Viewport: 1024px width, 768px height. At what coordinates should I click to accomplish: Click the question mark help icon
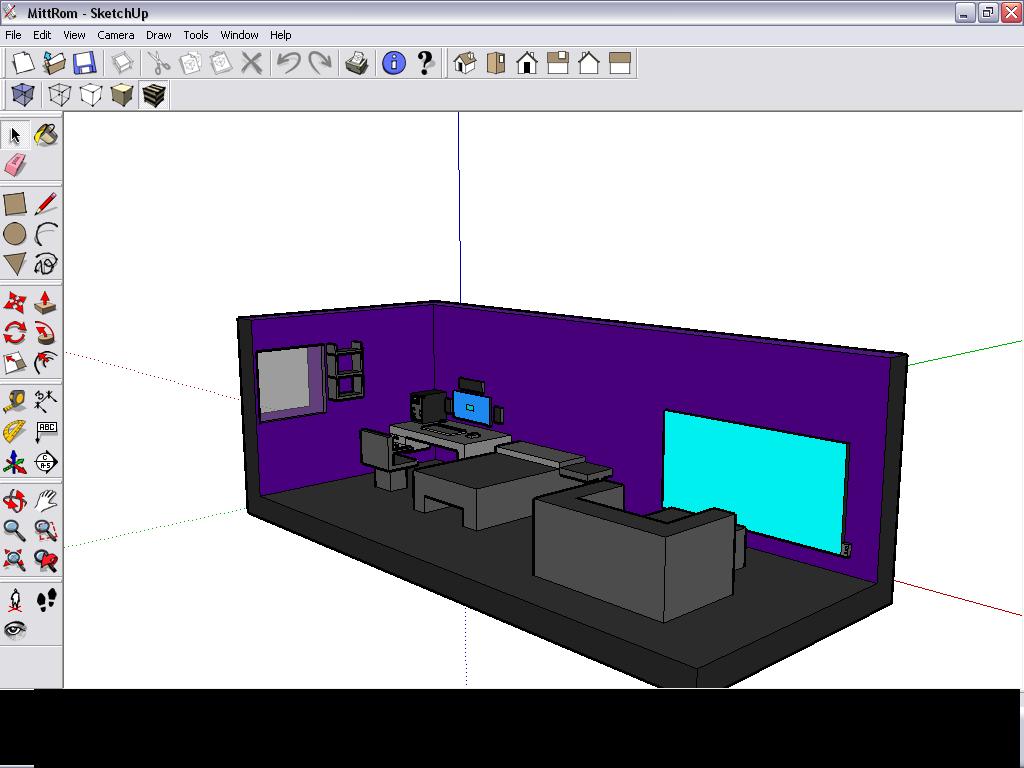click(x=425, y=63)
